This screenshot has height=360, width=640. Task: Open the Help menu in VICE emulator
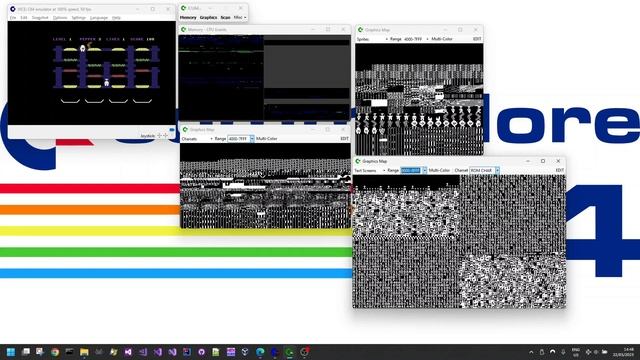pyautogui.click(x=116, y=18)
